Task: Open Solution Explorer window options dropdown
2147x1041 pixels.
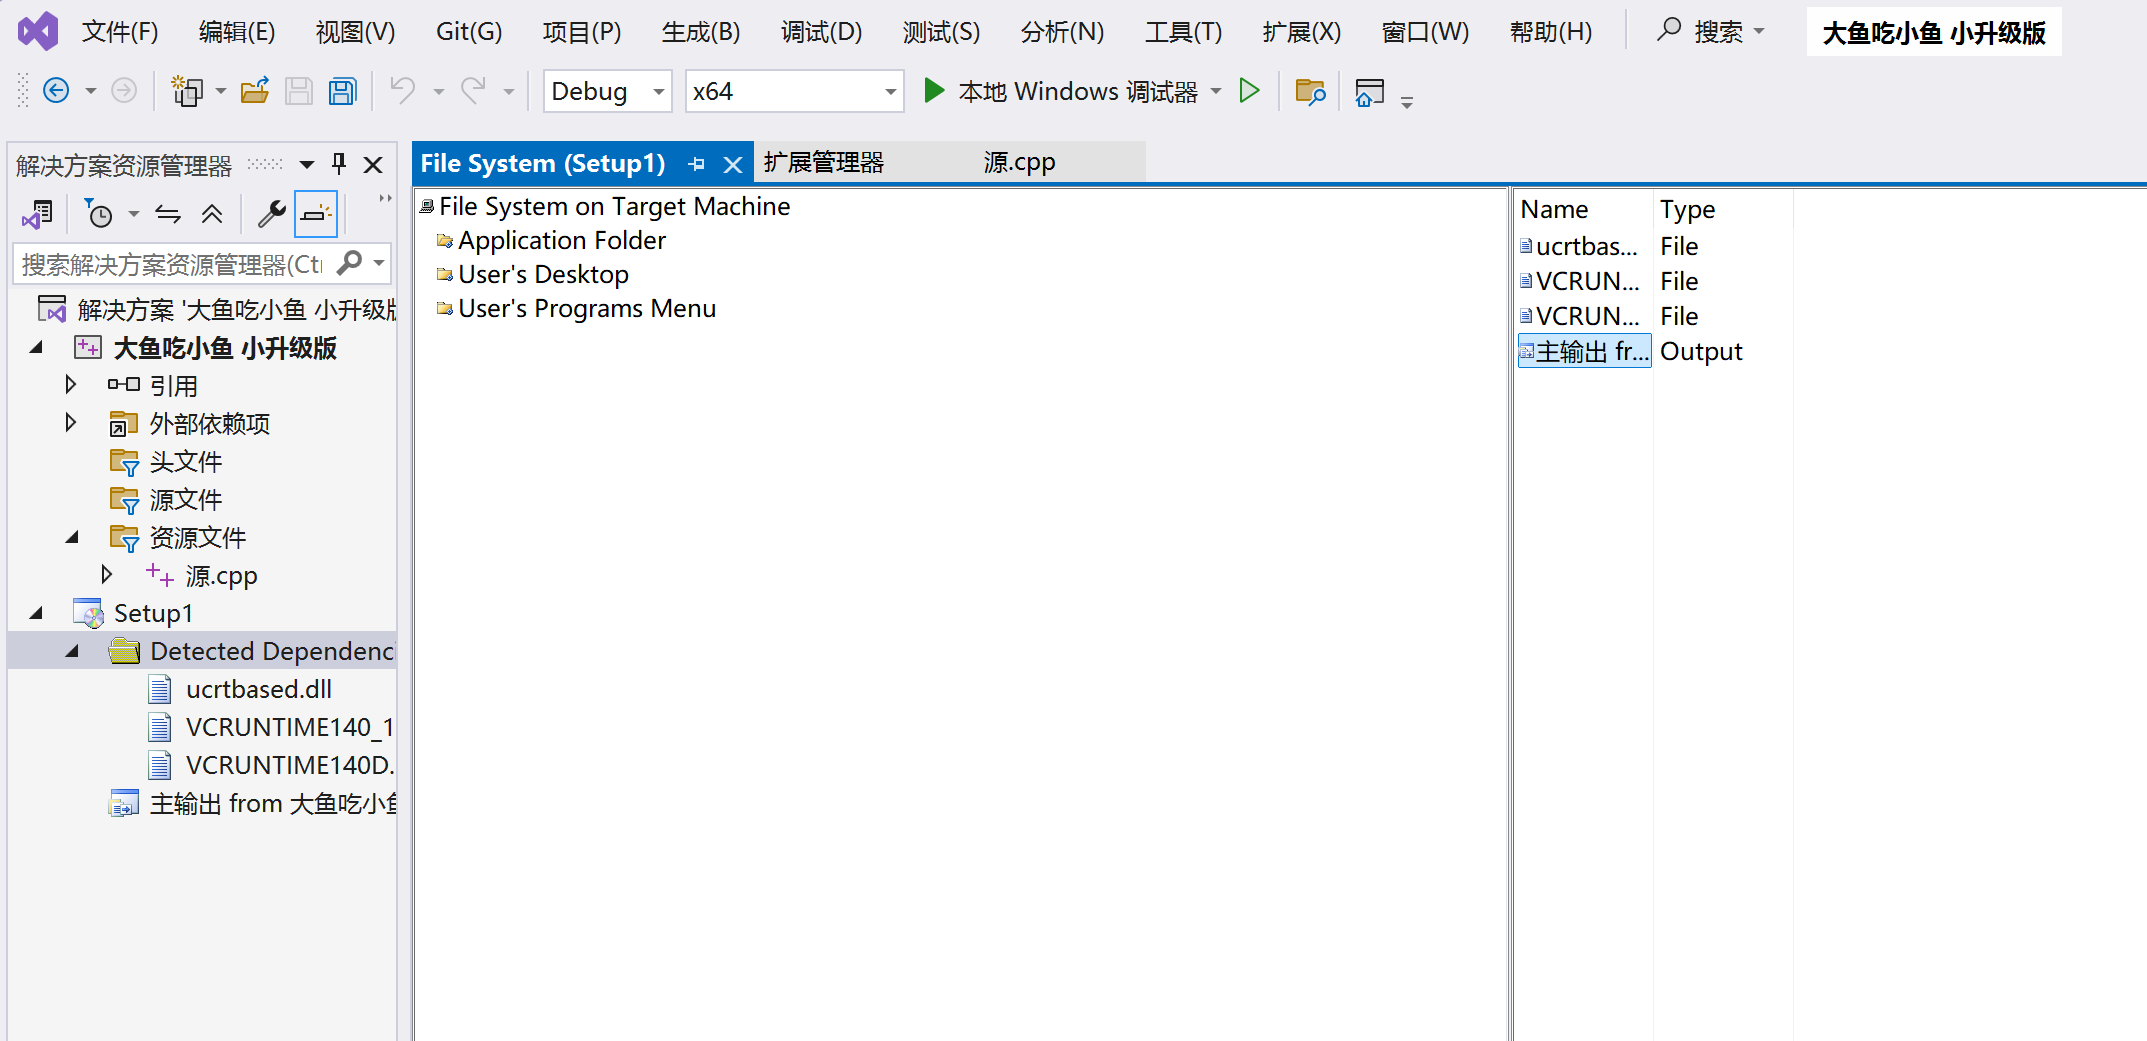Action: point(307,164)
